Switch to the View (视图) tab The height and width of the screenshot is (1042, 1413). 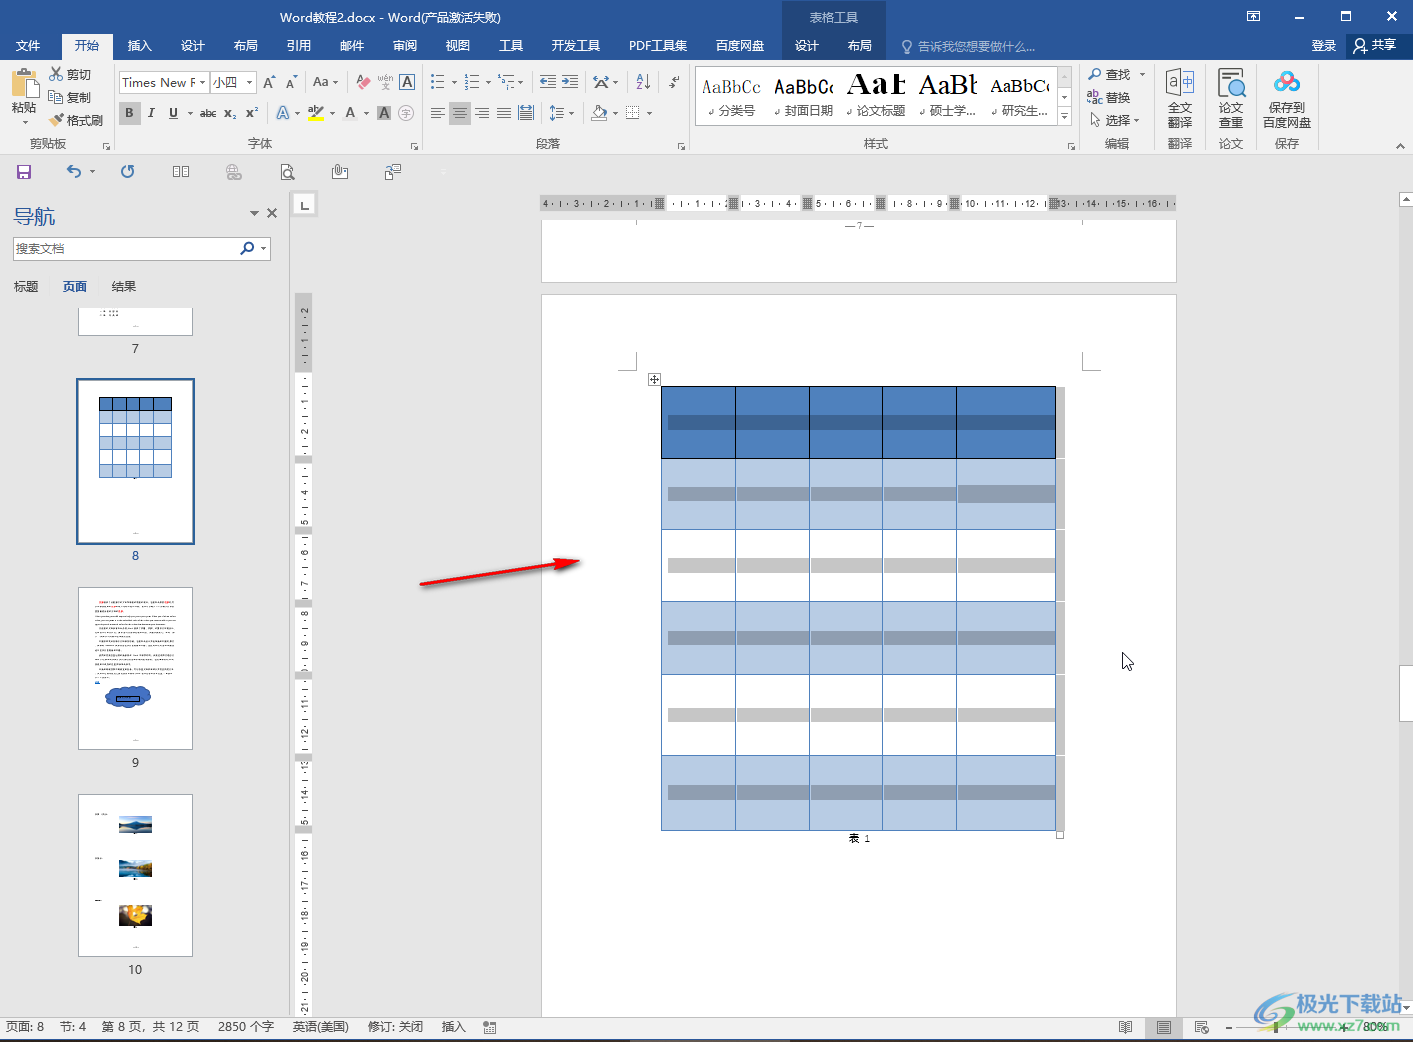(x=458, y=46)
